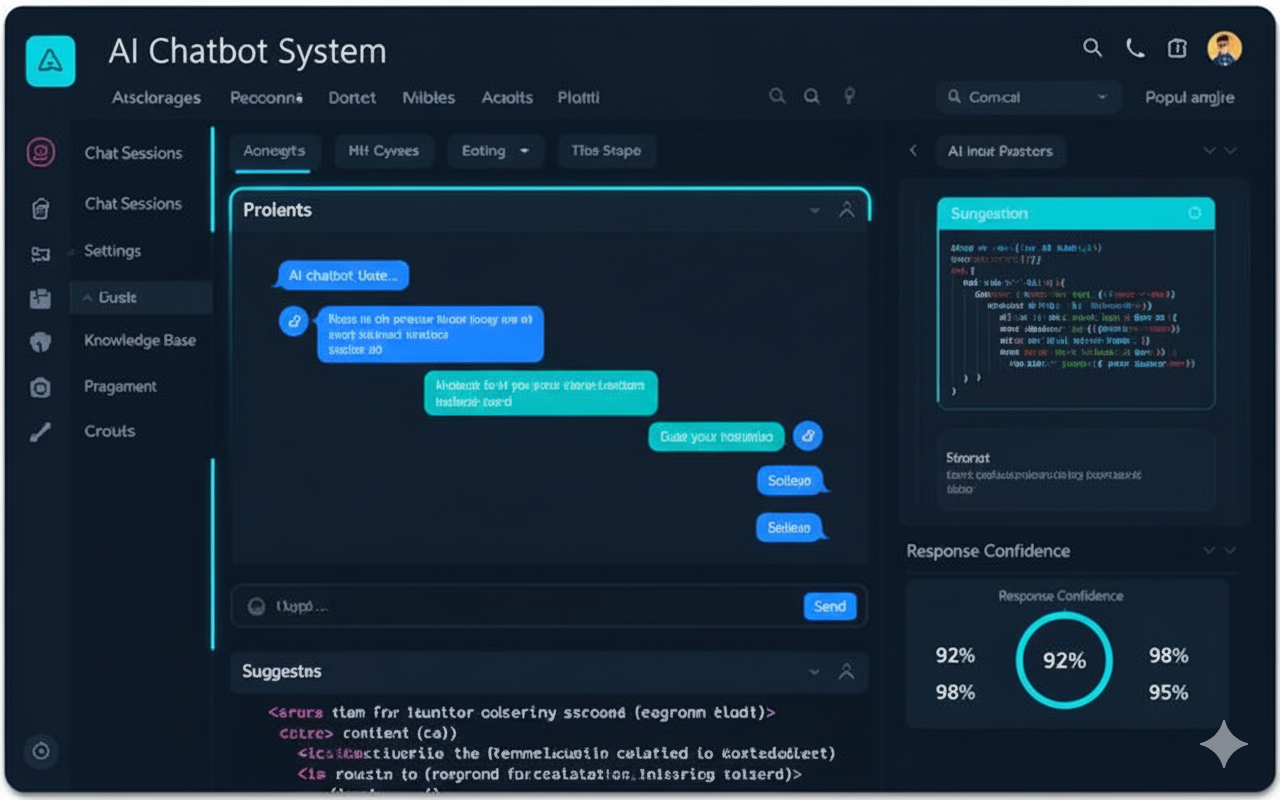The image size is (1280, 800).
Task: Click the Solleuo reply bubble
Action: (790, 481)
